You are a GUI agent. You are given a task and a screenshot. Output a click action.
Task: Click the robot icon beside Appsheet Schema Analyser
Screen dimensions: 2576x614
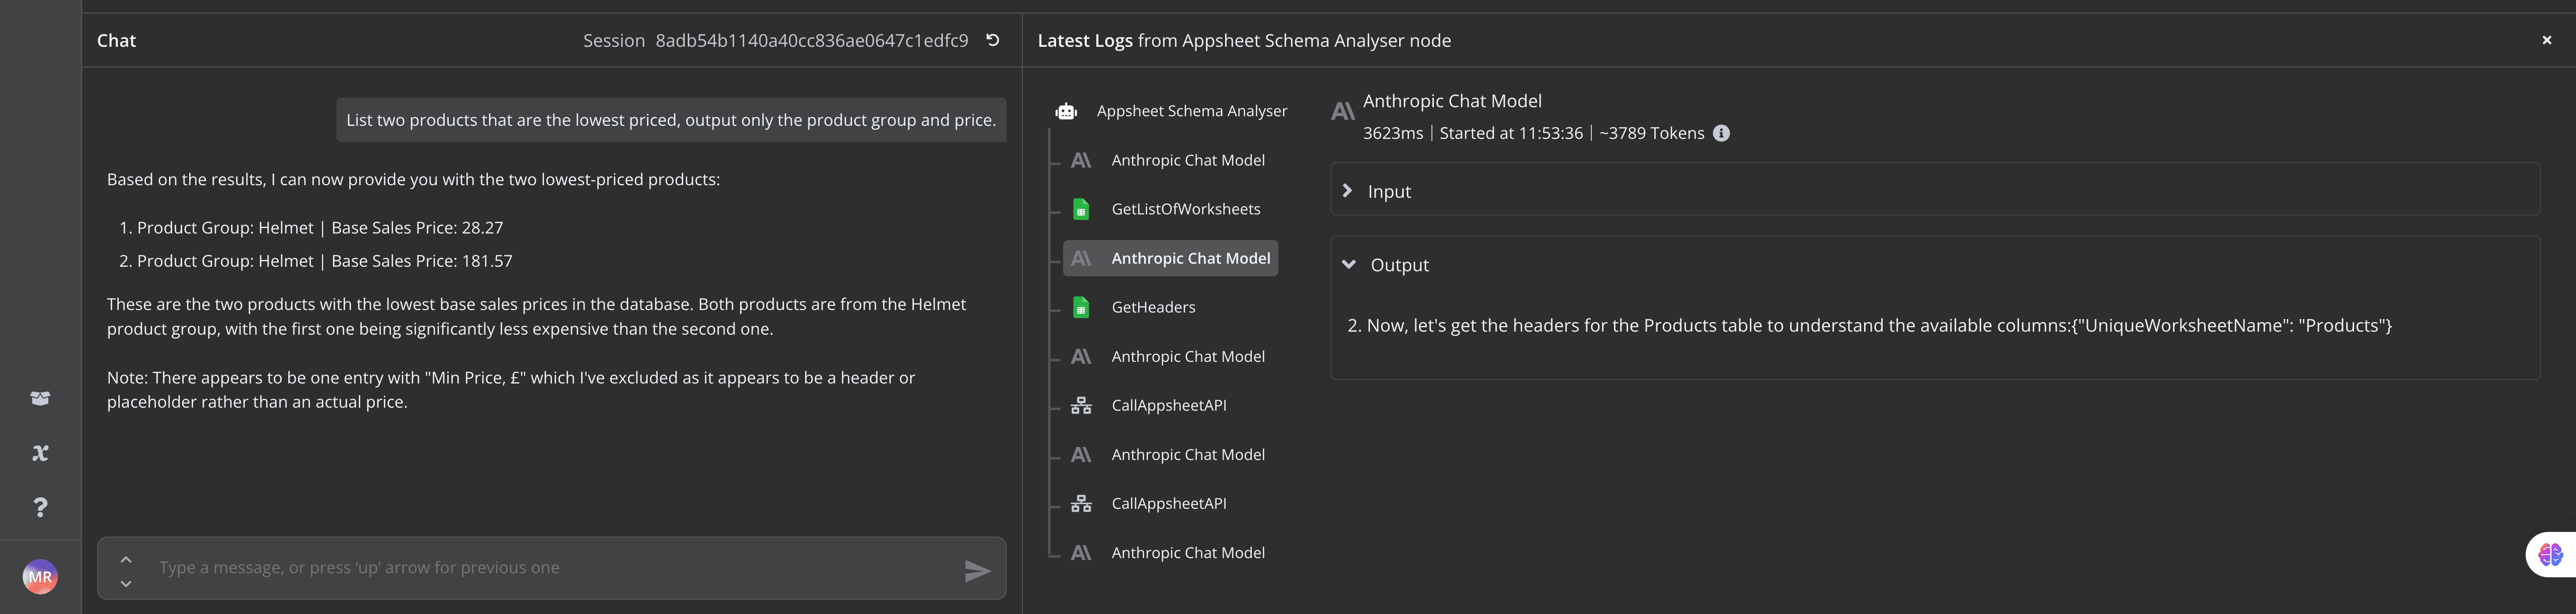(x=1066, y=111)
